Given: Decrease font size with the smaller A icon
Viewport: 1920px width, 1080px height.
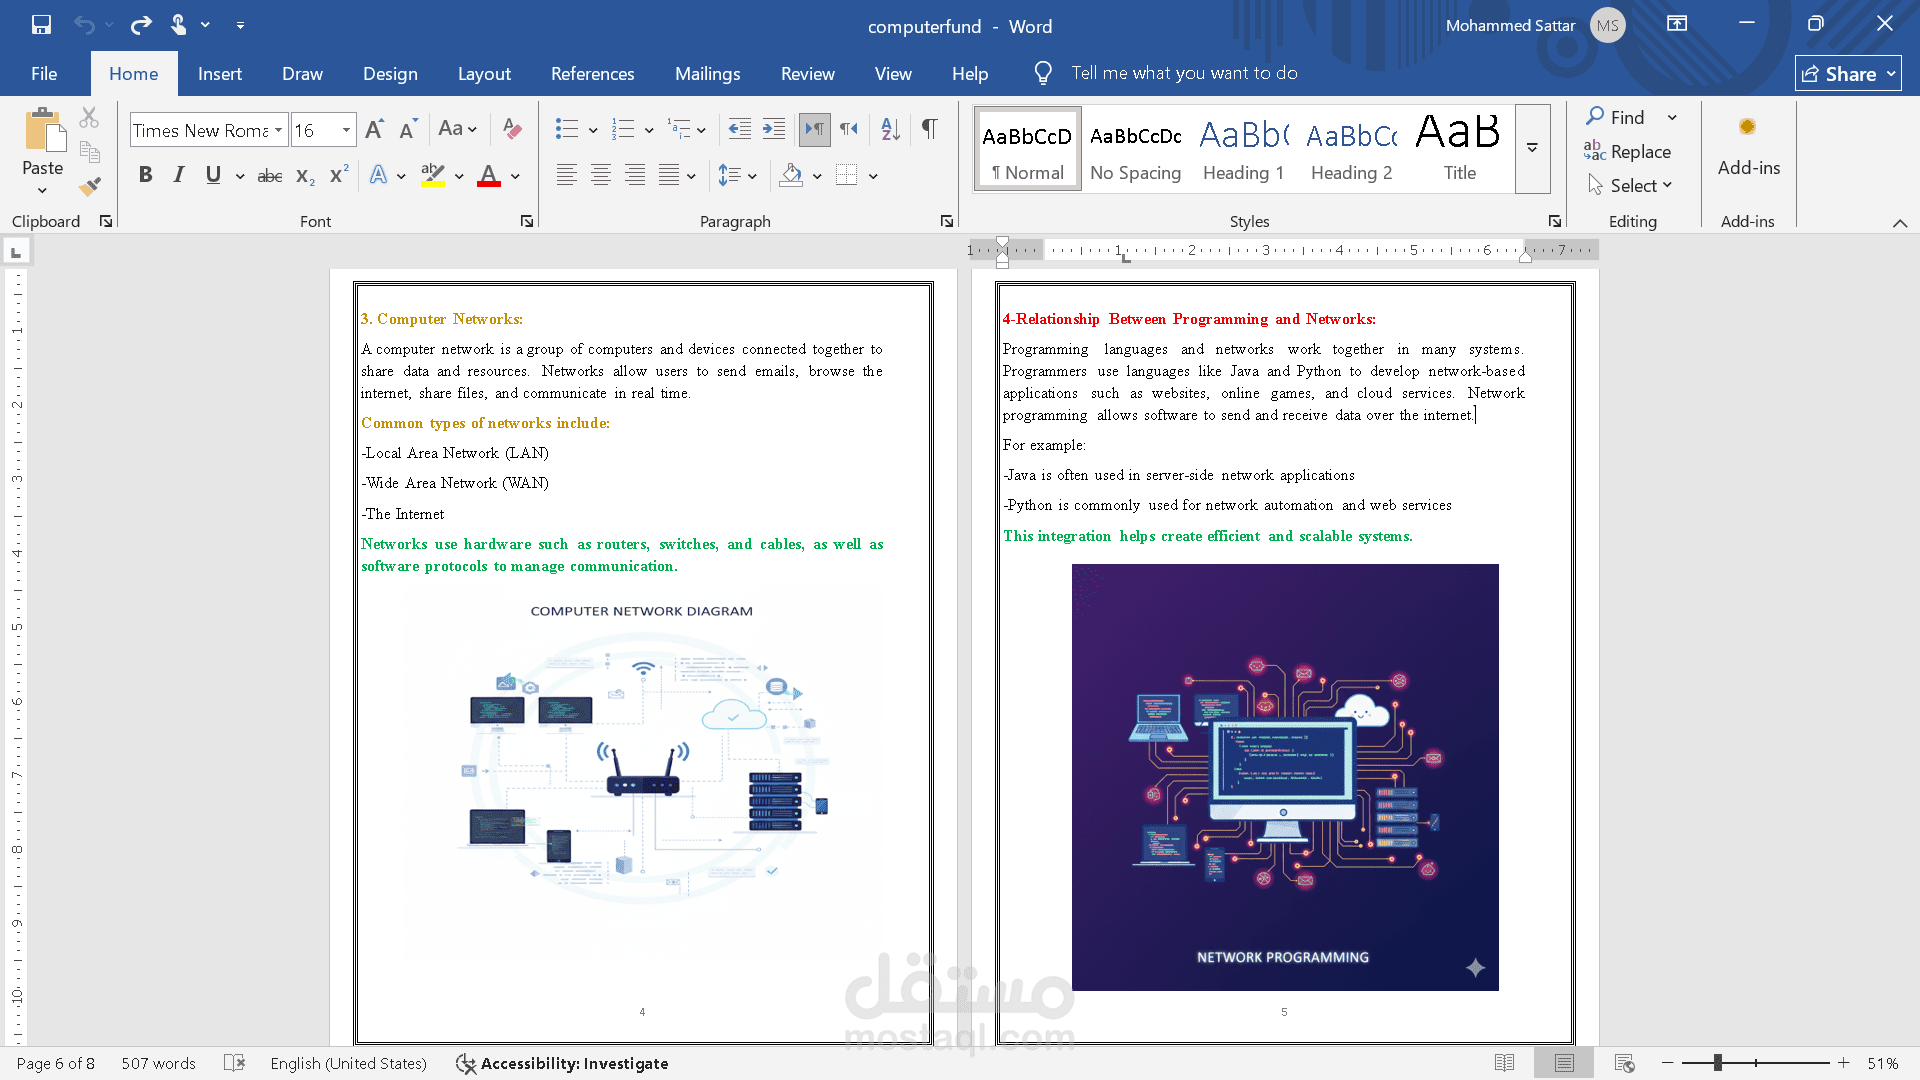Looking at the screenshot, I should pos(407,130).
